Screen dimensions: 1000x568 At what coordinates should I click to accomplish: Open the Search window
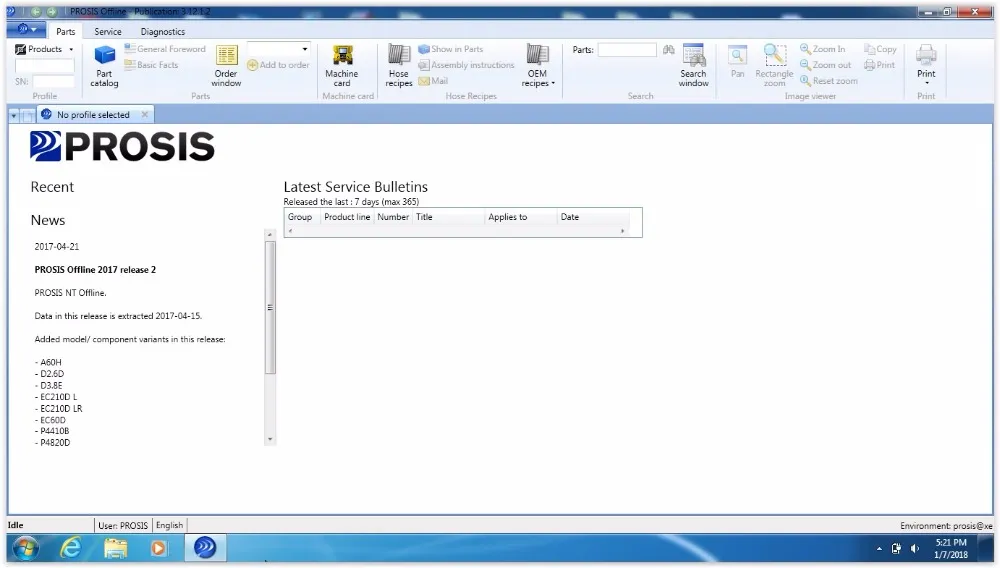[693, 66]
